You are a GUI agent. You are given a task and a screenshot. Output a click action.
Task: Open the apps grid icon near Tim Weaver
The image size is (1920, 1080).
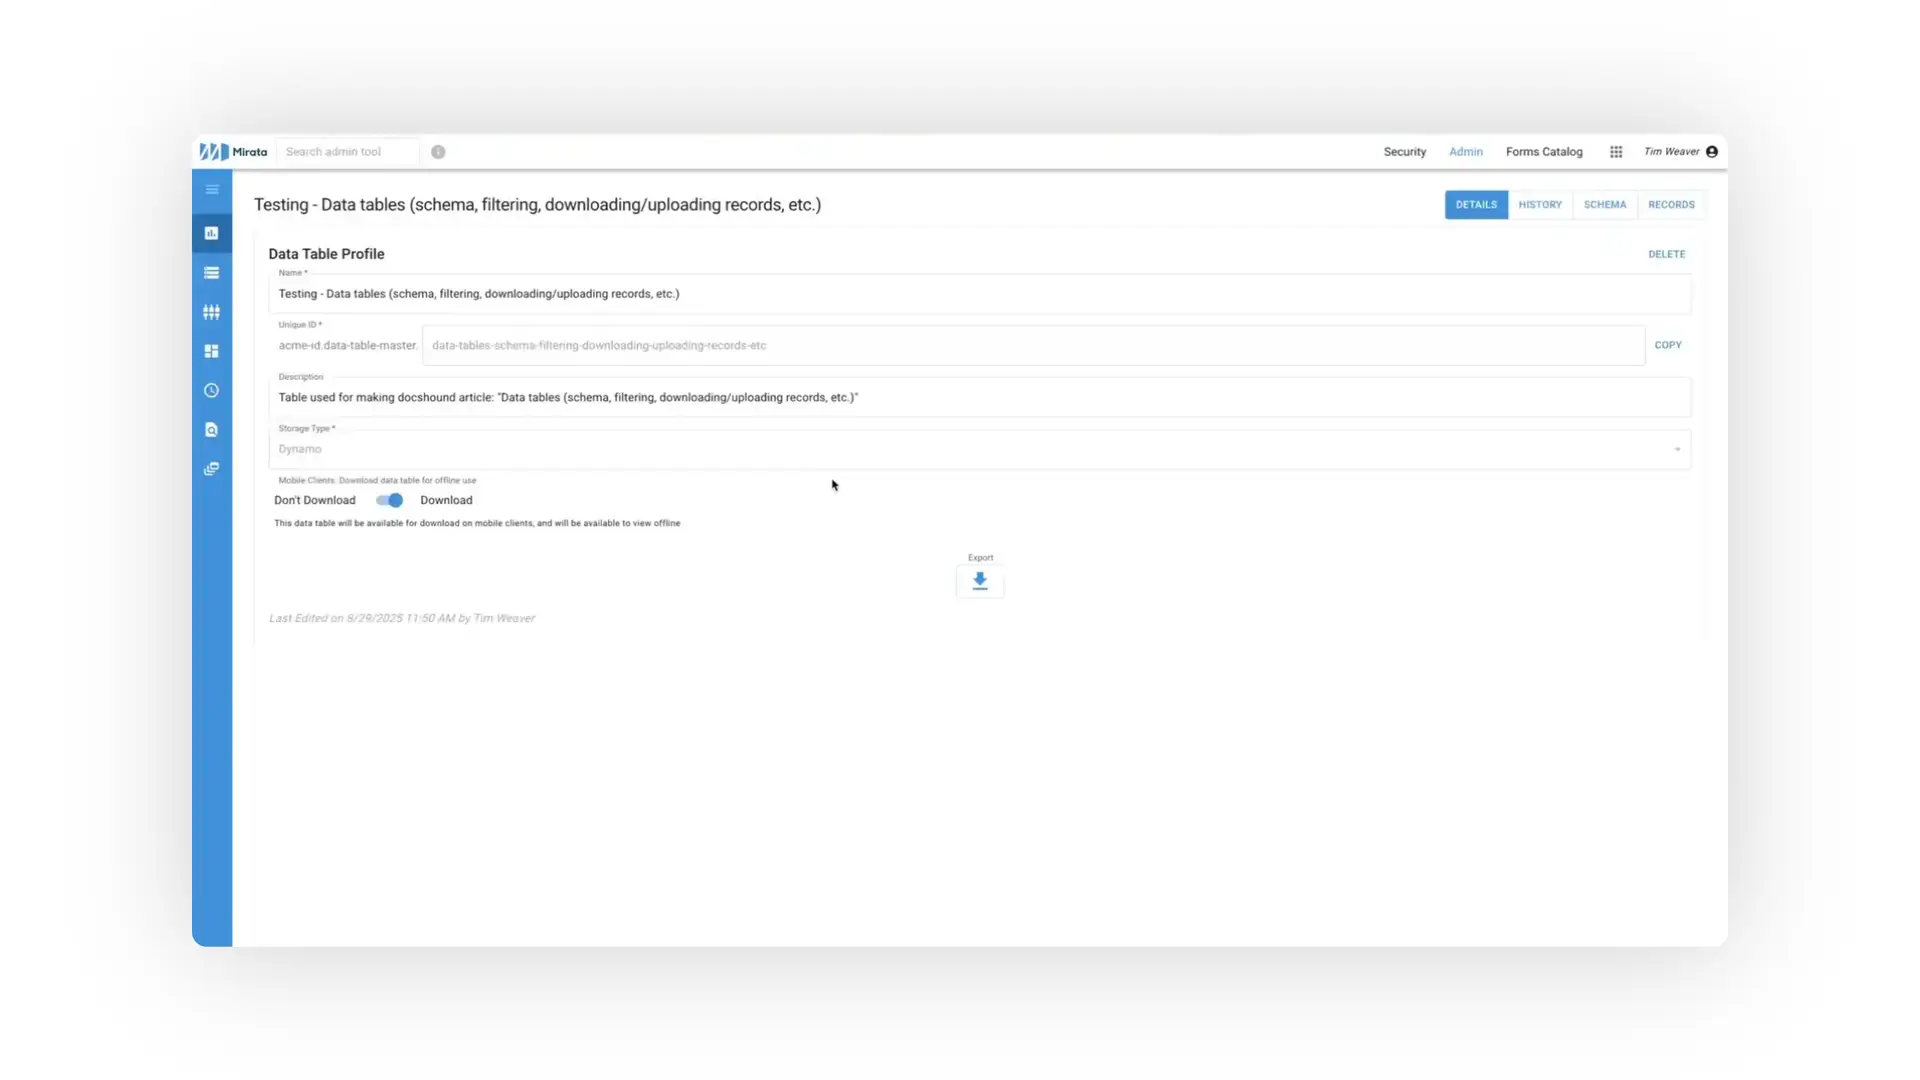click(1615, 151)
